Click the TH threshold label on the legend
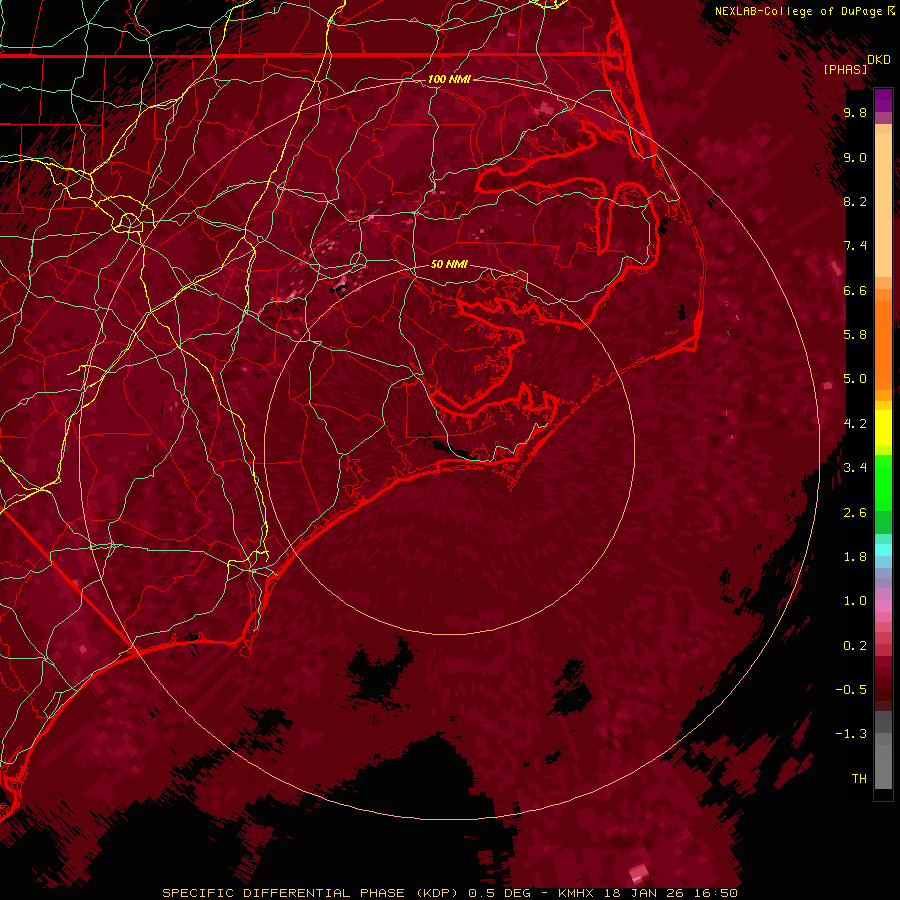This screenshot has width=900, height=900. pyautogui.click(x=859, y=779)
